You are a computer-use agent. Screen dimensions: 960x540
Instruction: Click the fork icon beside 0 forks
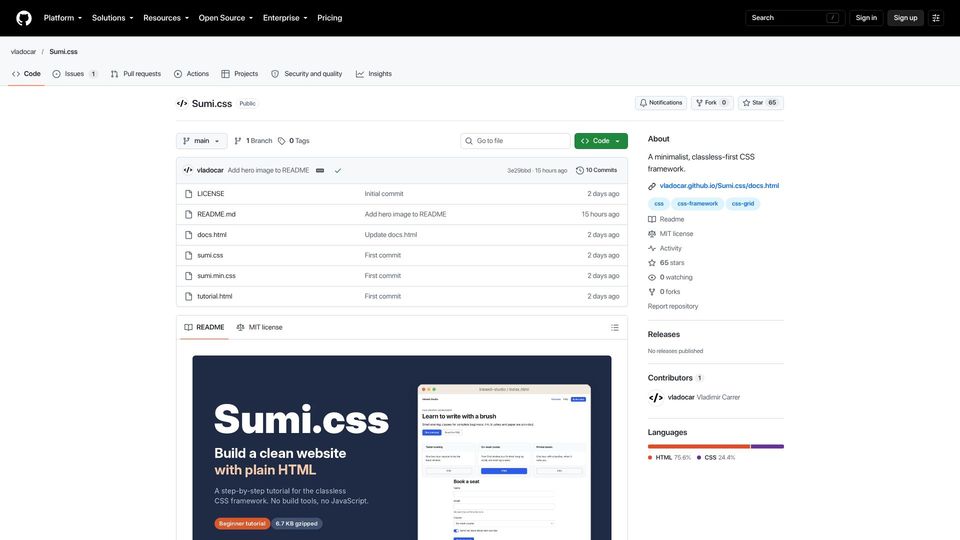(652, 292)
